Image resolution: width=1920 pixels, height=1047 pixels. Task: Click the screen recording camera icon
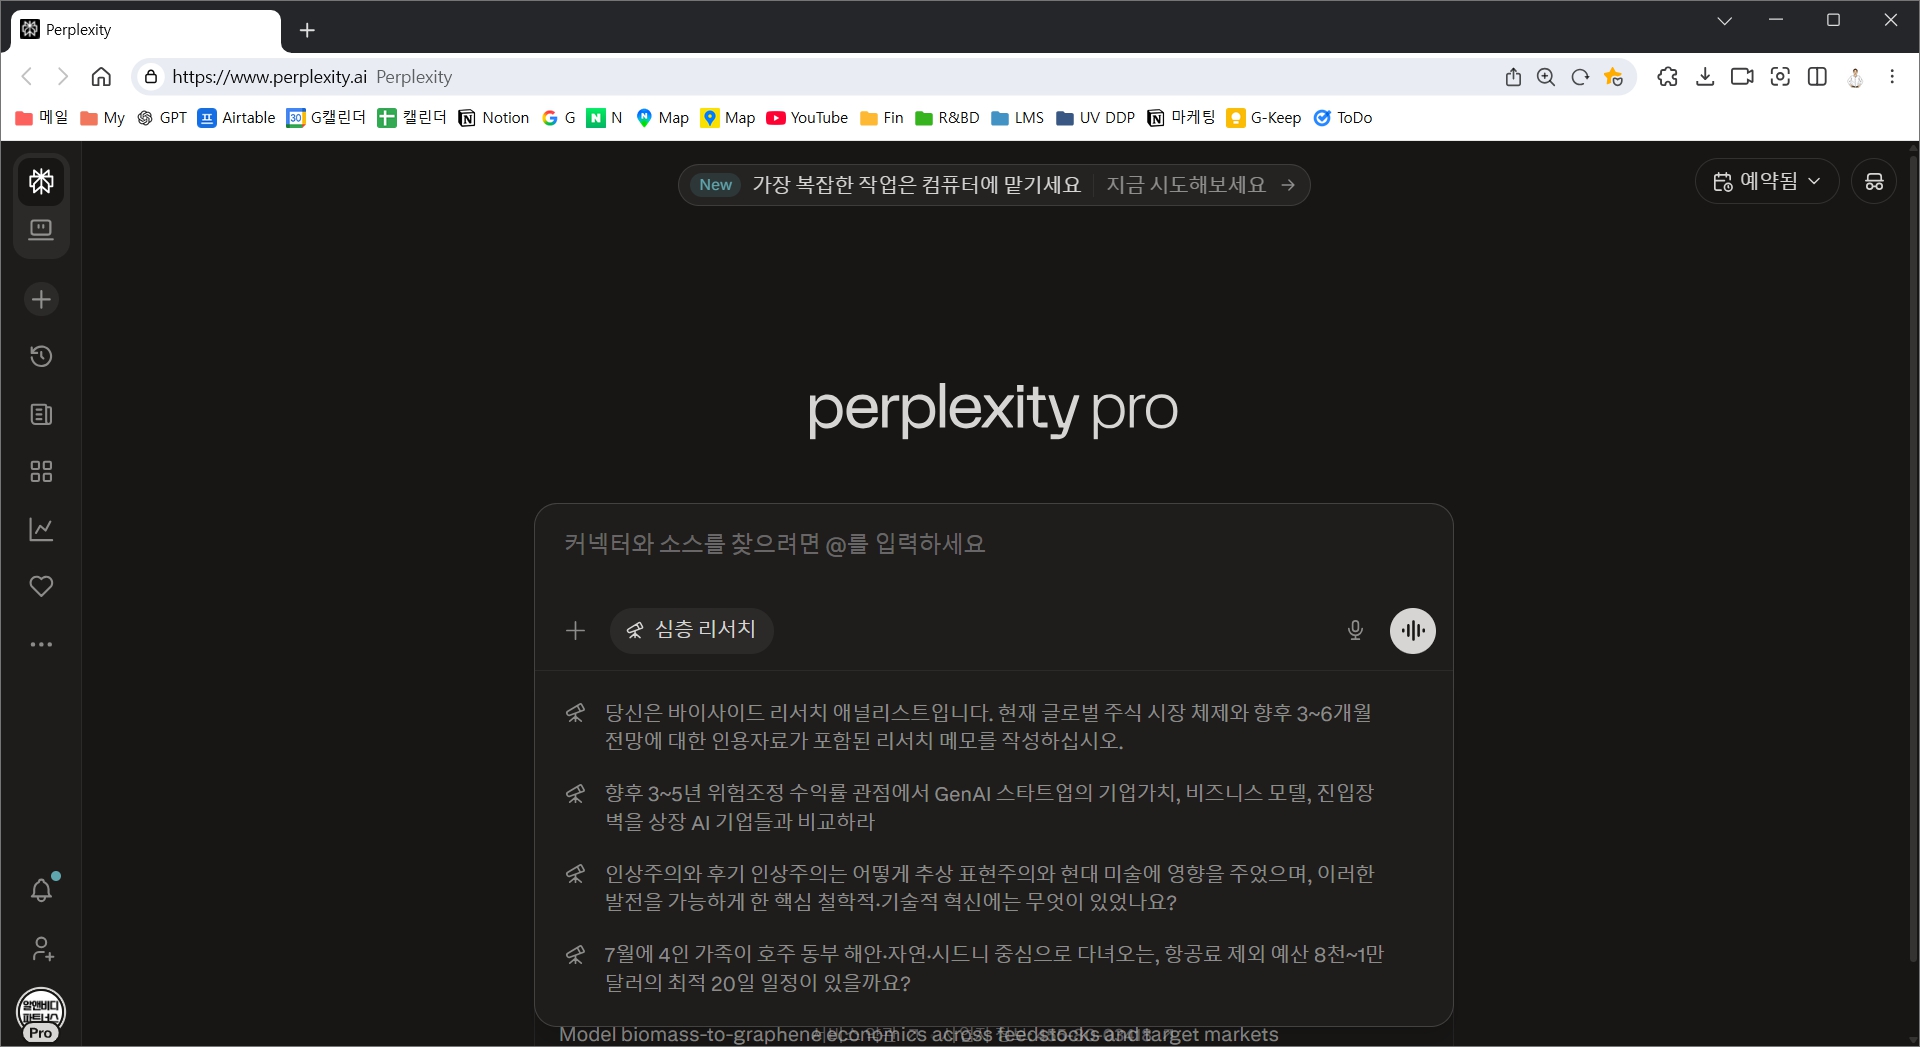click(x=1742, y=77)
